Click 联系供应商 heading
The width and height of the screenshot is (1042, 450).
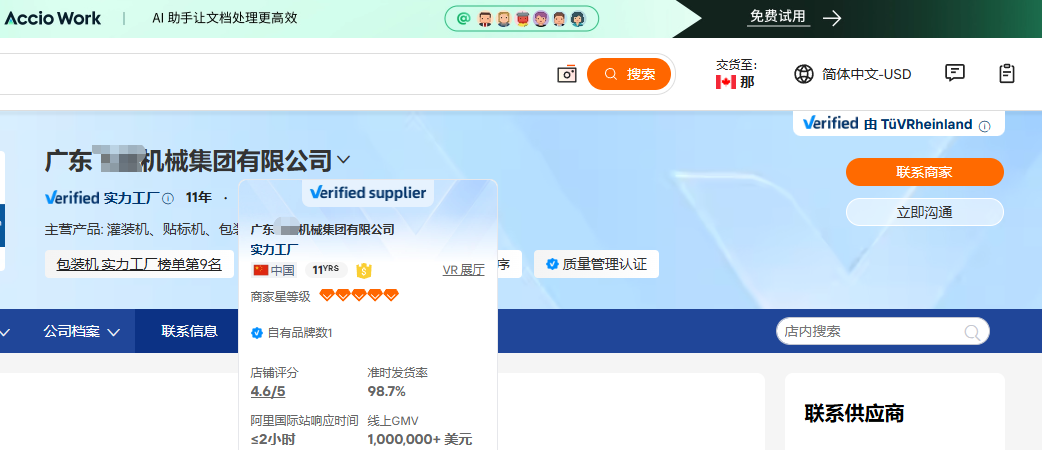point(854,413)
